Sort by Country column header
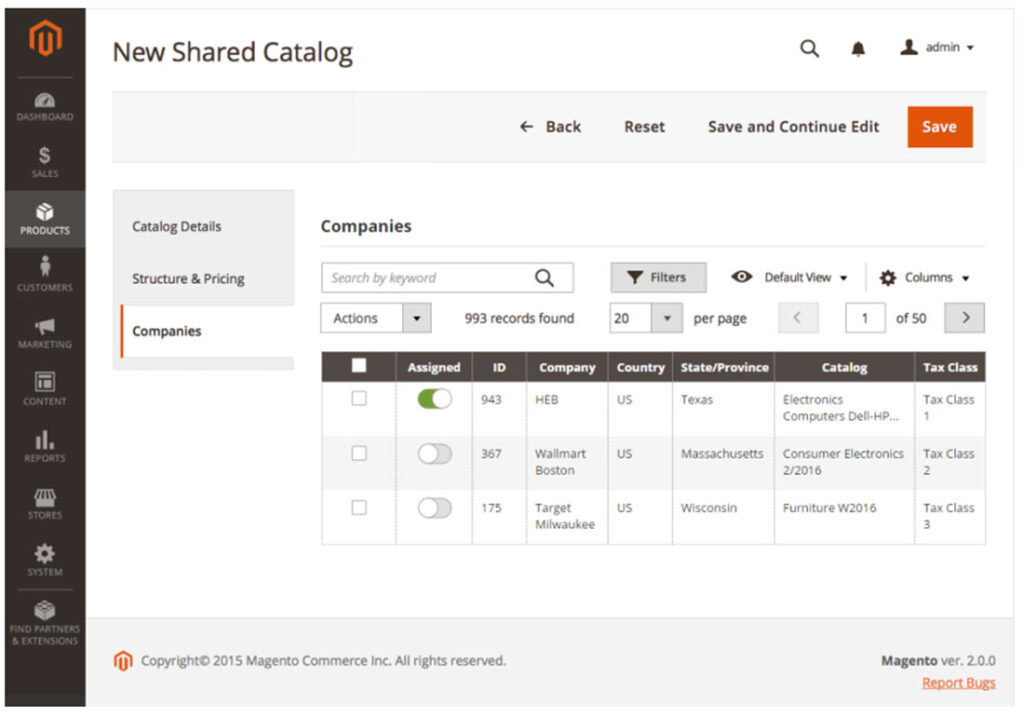This screenshot has width=1024, height=718. [x=640, y=367]
